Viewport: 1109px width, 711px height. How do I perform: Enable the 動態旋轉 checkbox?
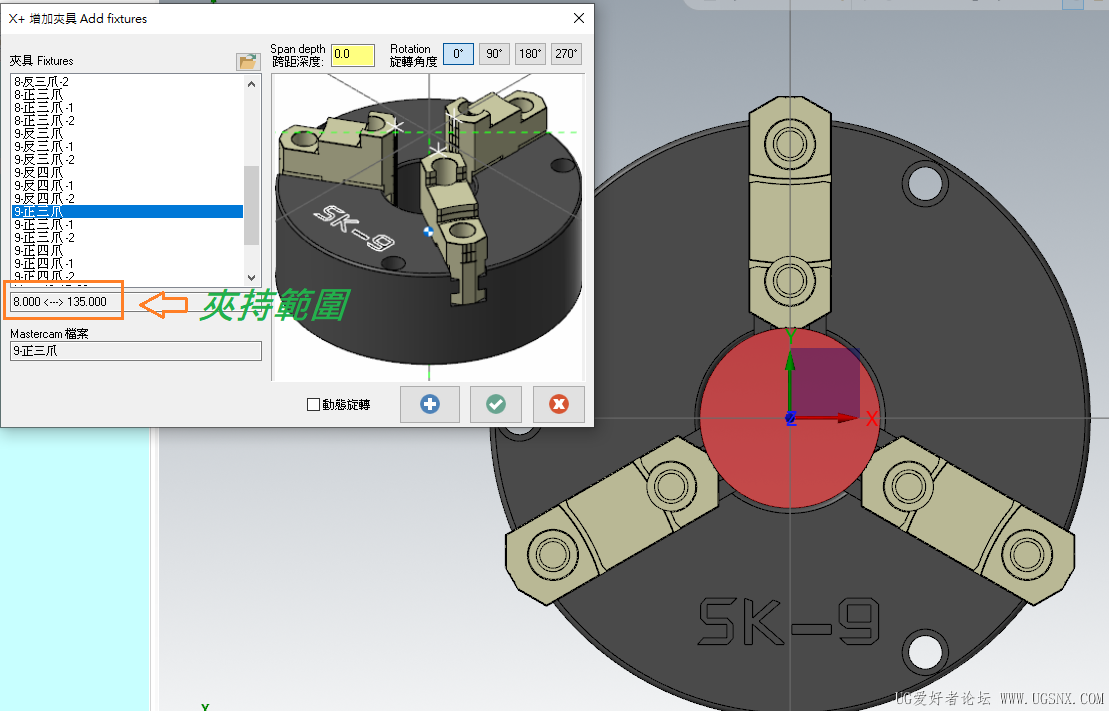click(313, 405)
